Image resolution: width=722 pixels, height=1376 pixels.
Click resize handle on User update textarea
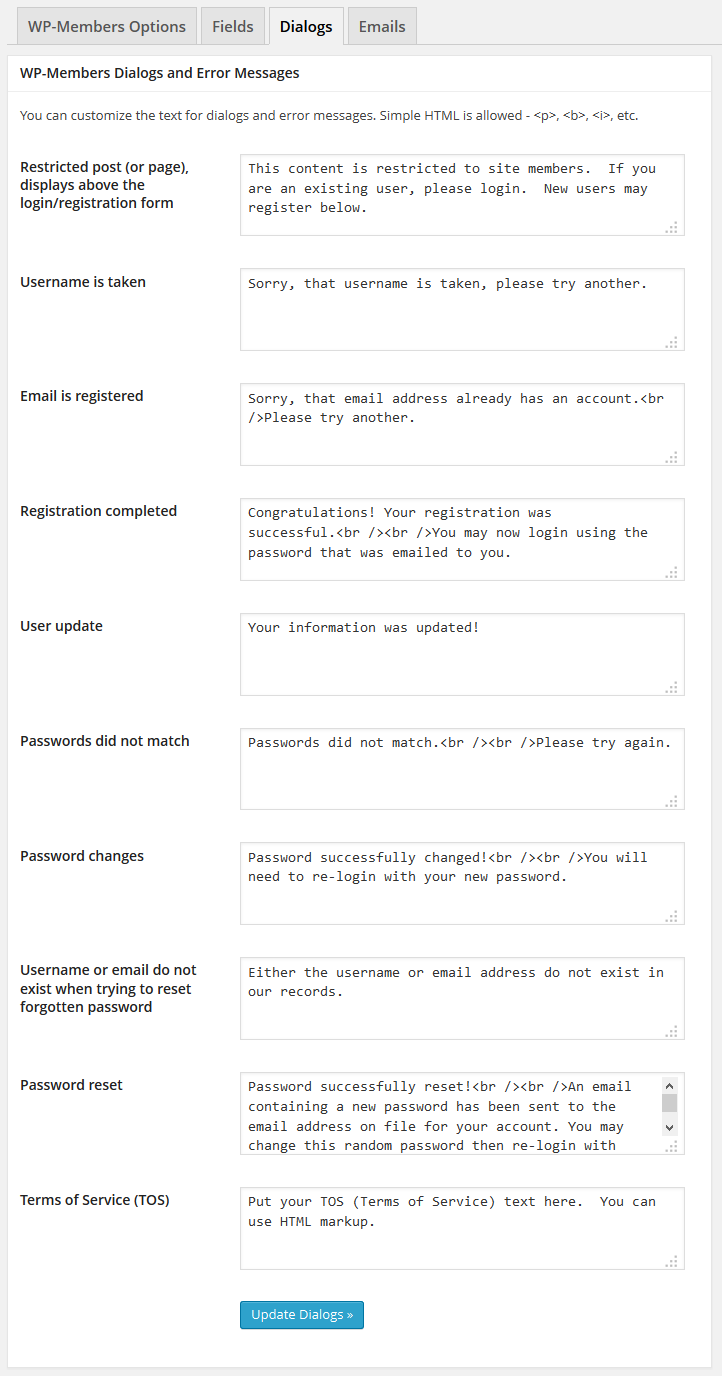[672, 687]
